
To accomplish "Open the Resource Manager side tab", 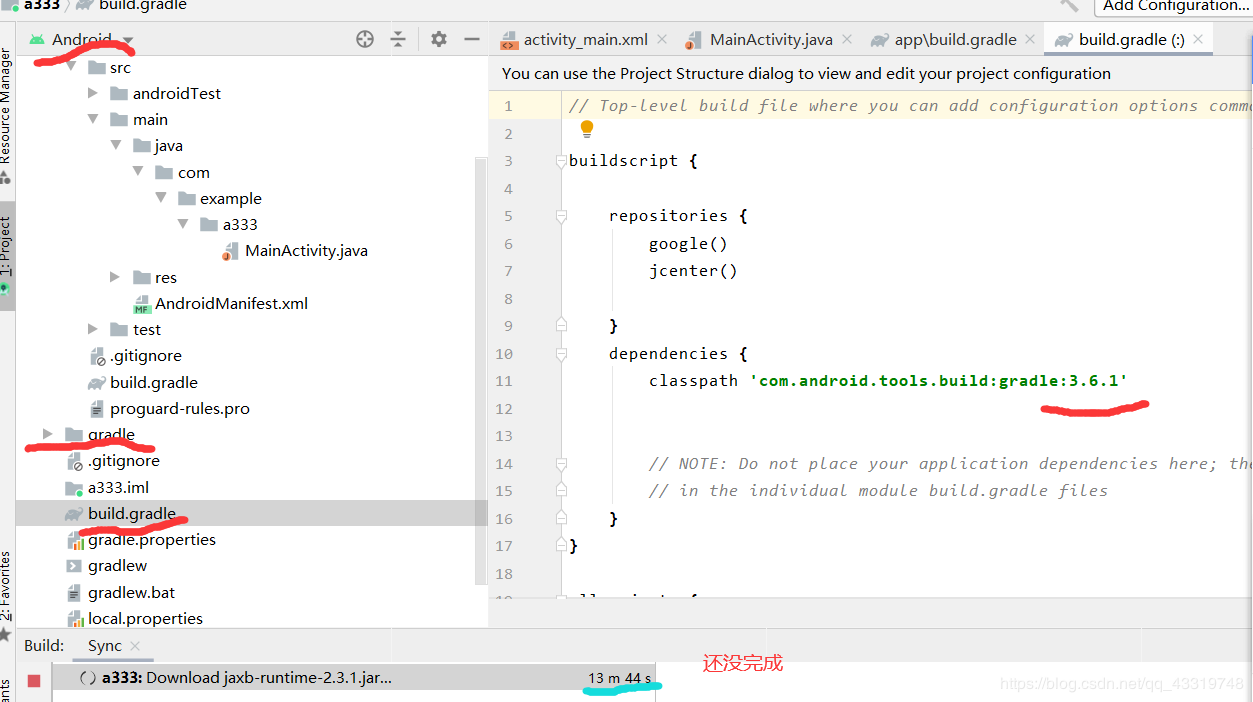I will [x=6, y=105].
